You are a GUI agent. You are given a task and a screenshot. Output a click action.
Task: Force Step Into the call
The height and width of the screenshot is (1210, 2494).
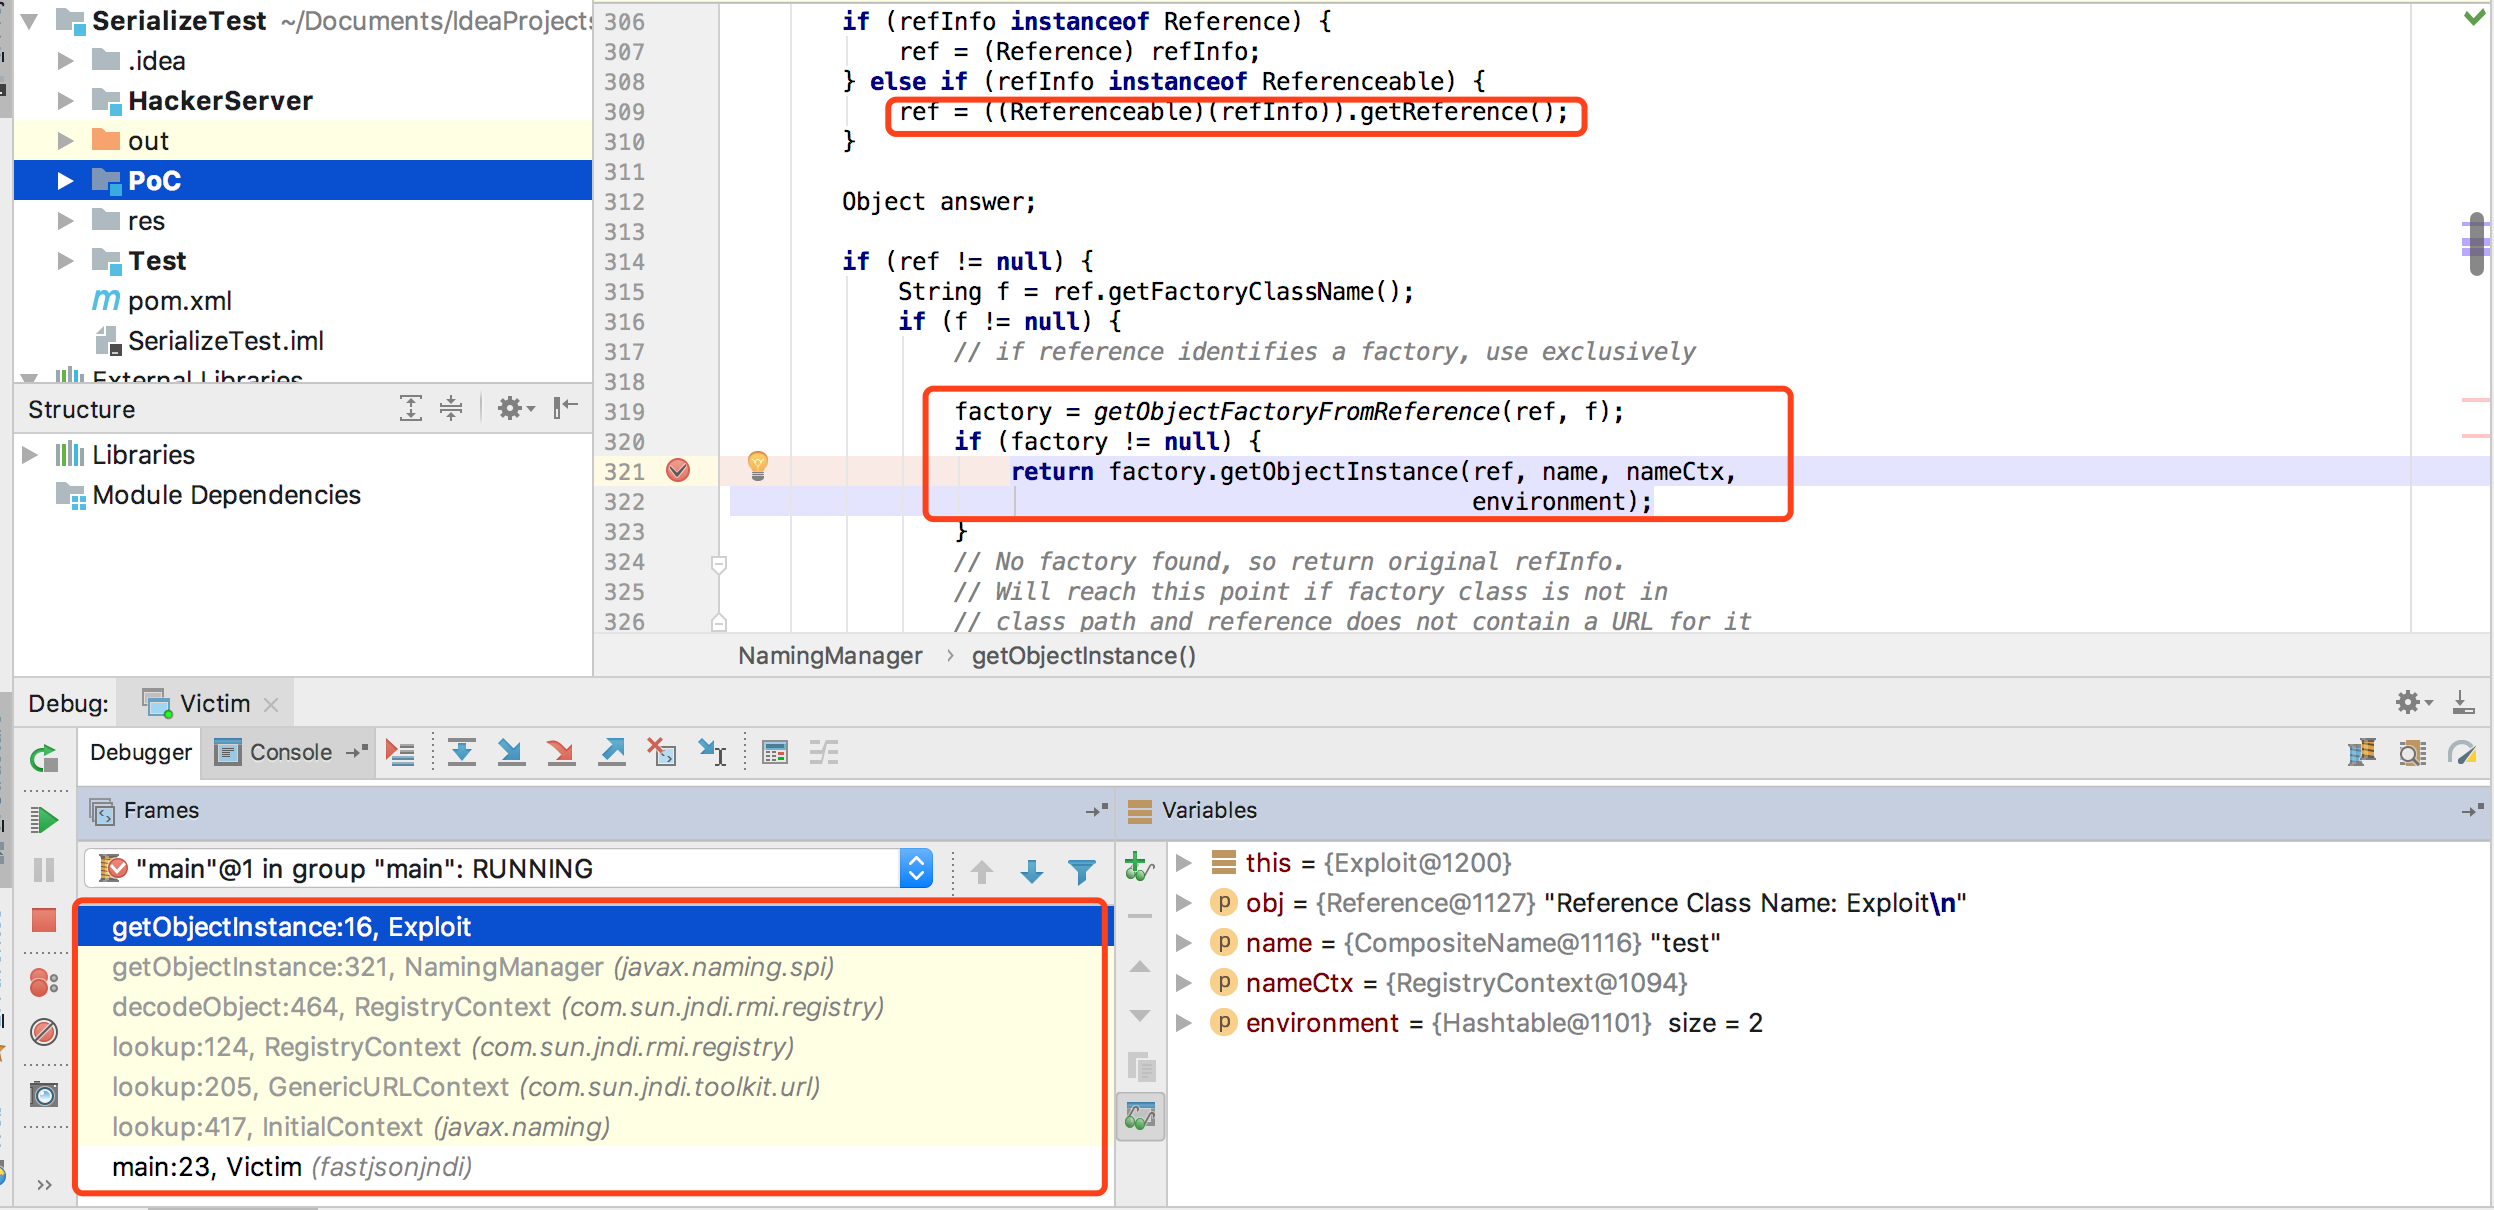(561, 752)
